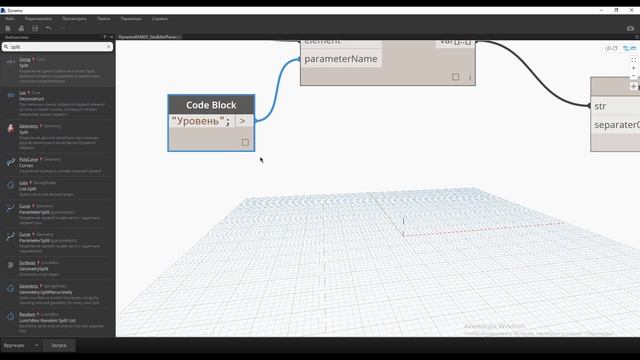Click the New file toolbar icon
Viewport: 640px width, 360px height.
(8, 28)
